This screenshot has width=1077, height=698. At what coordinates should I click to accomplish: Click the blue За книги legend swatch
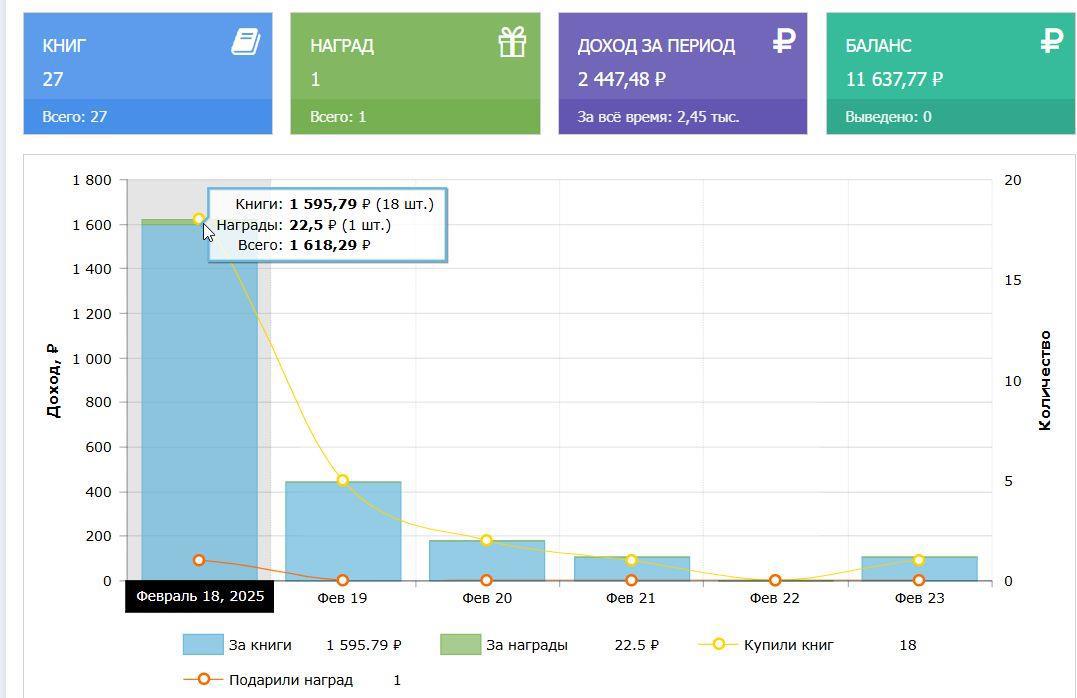pos(202,645)
